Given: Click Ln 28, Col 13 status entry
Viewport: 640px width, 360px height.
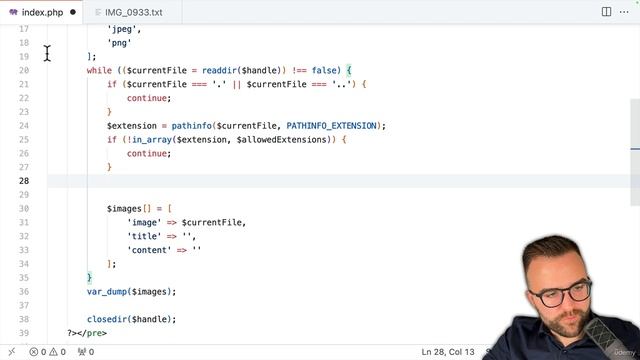Looking at the screenshot, I should coord(448,352).
